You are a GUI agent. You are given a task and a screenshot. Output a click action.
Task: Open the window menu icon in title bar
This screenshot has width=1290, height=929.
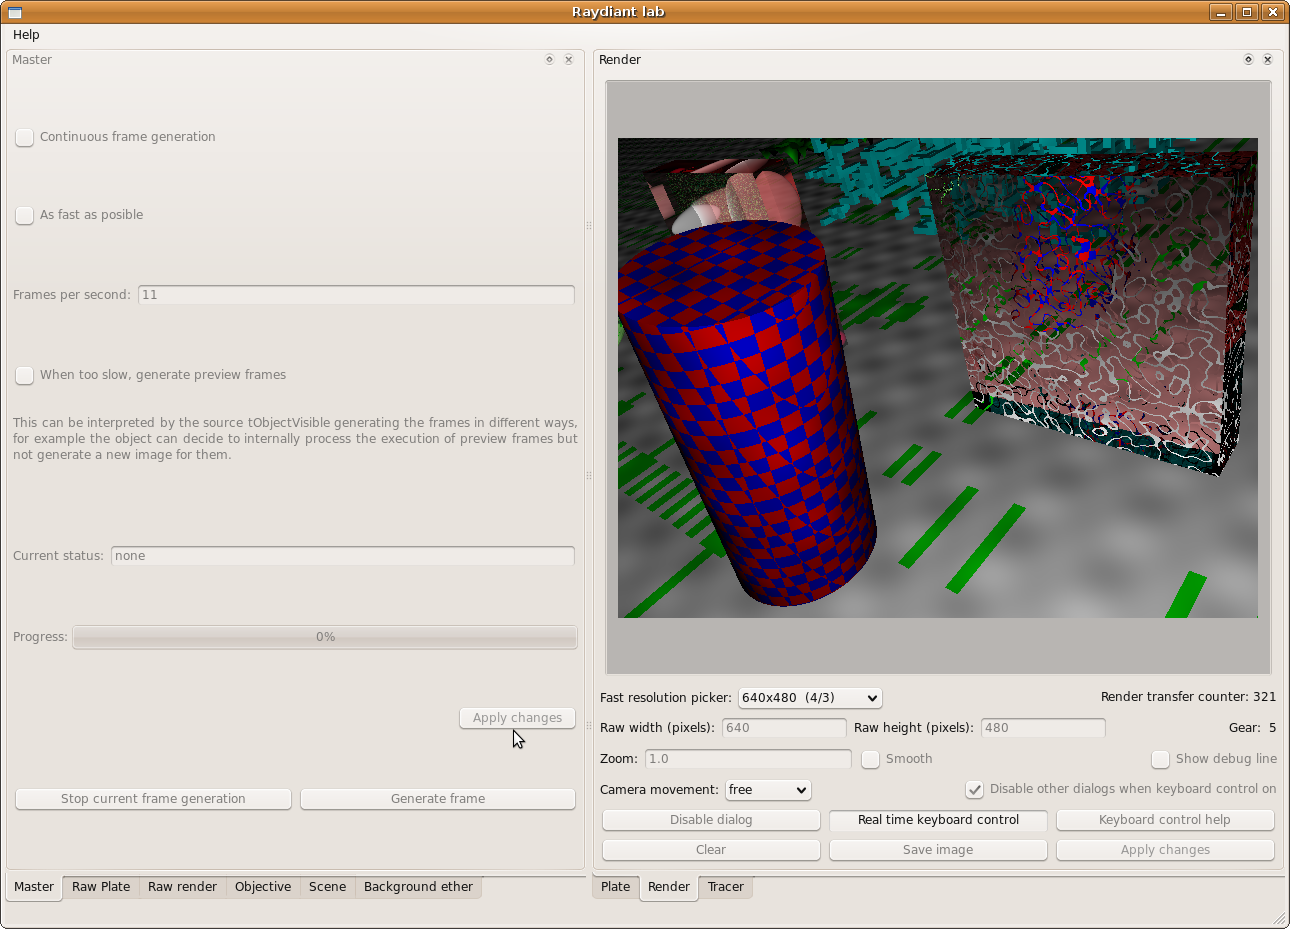pos(15,12)
